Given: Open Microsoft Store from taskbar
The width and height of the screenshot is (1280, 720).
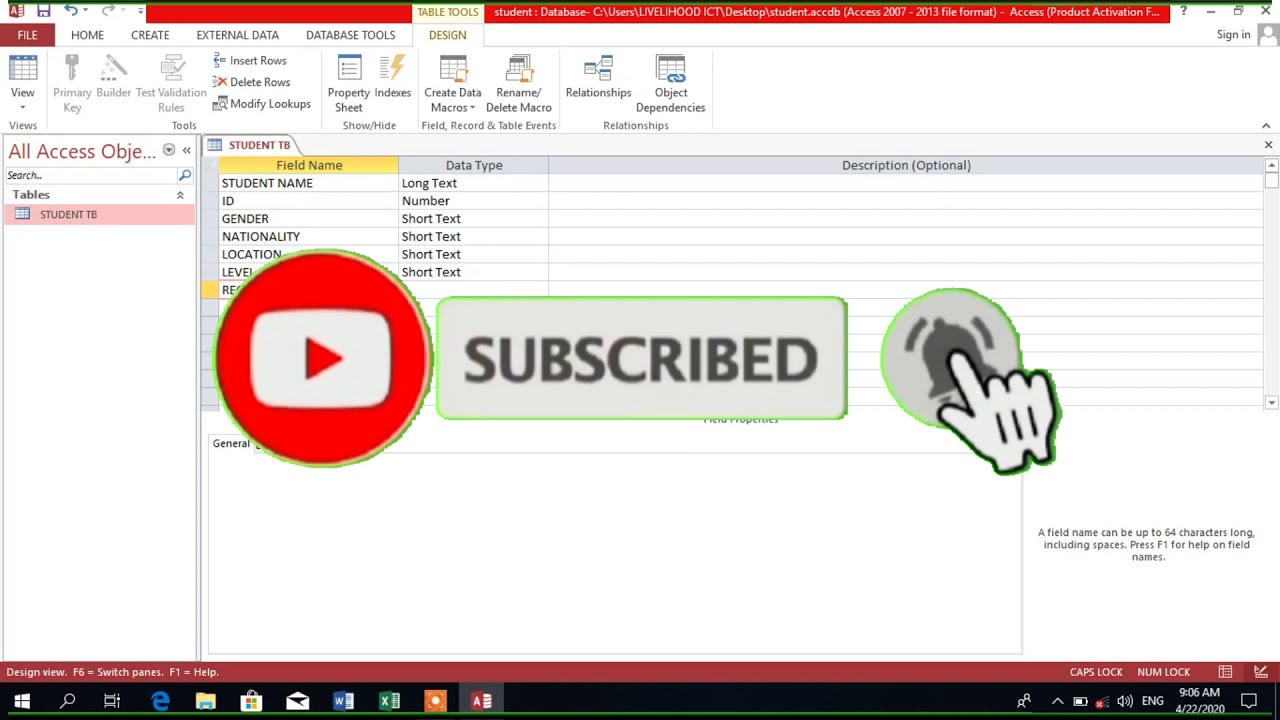Looking at the screenshot, I should click(251, 701).
